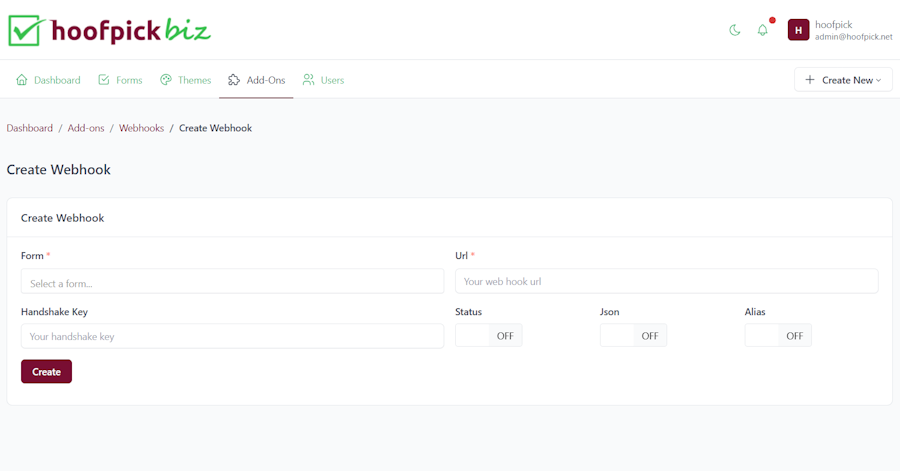
Task: Open the Dashboard tab
Action: click(x=48, y=80)
